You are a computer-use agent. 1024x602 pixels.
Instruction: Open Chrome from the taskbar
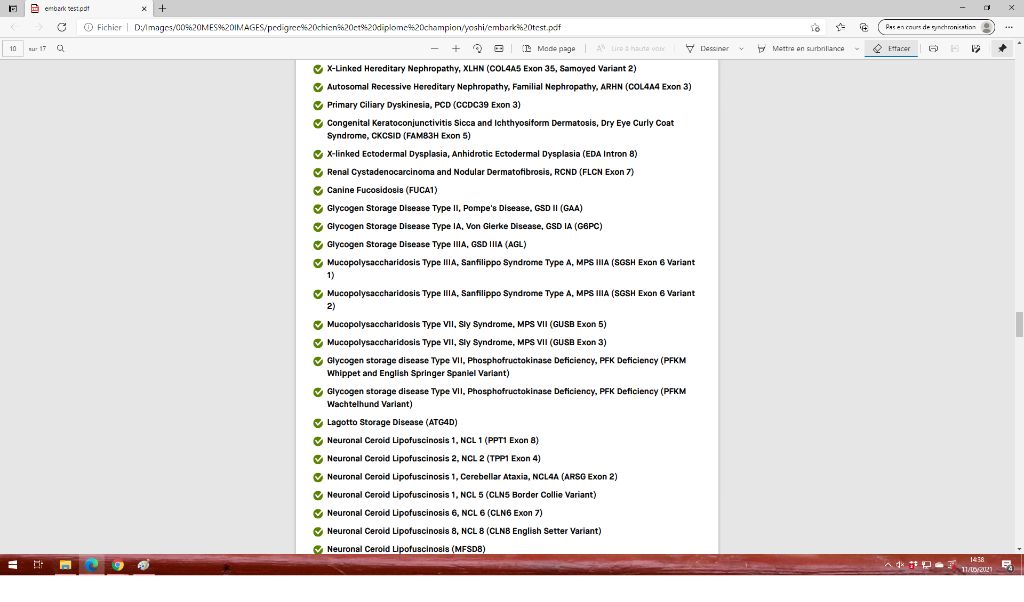point(117,565)
